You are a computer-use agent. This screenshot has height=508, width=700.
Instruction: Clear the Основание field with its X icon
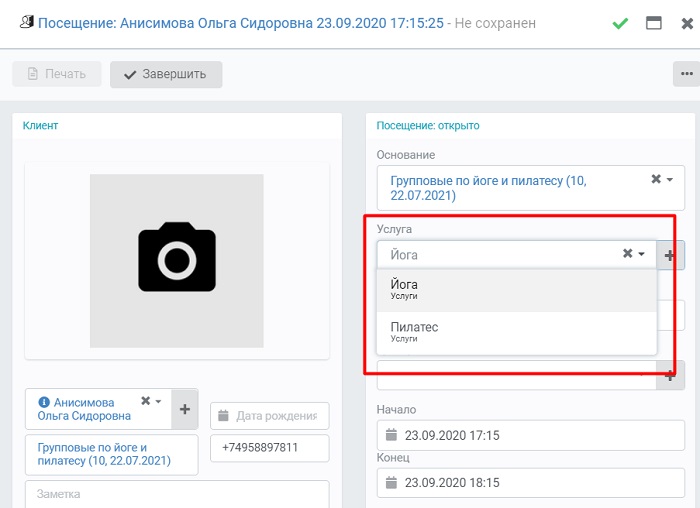coord(656,179)
